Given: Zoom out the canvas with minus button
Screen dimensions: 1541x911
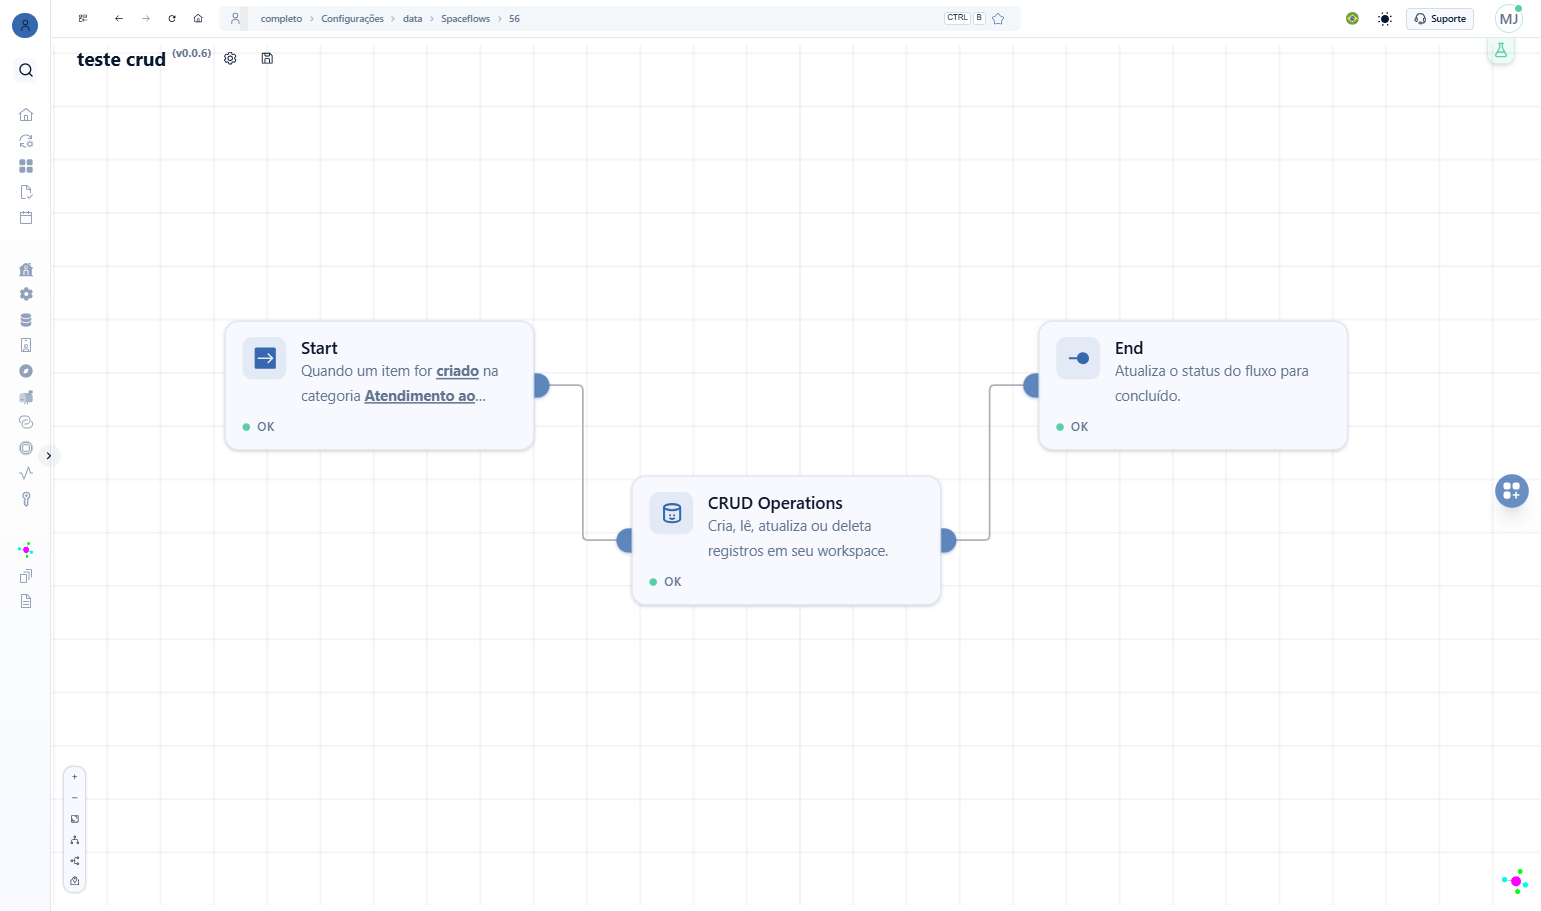Looking at the screenshot, I should click(x=74, y=798).
